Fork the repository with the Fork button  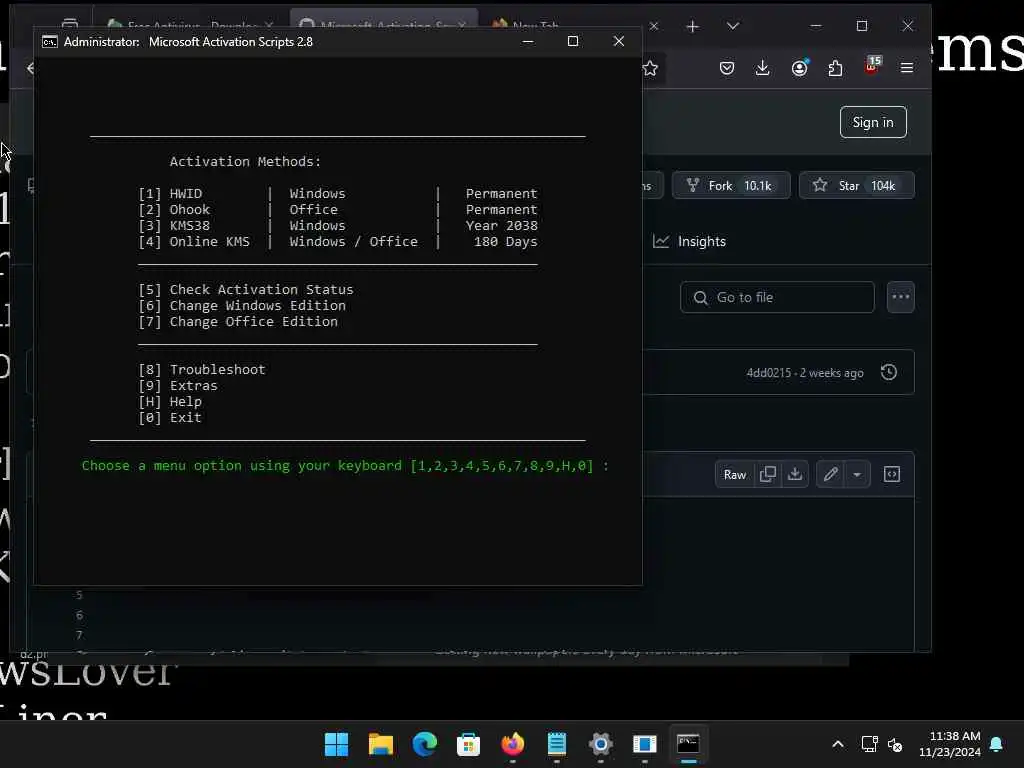click(x=730, y=185)
